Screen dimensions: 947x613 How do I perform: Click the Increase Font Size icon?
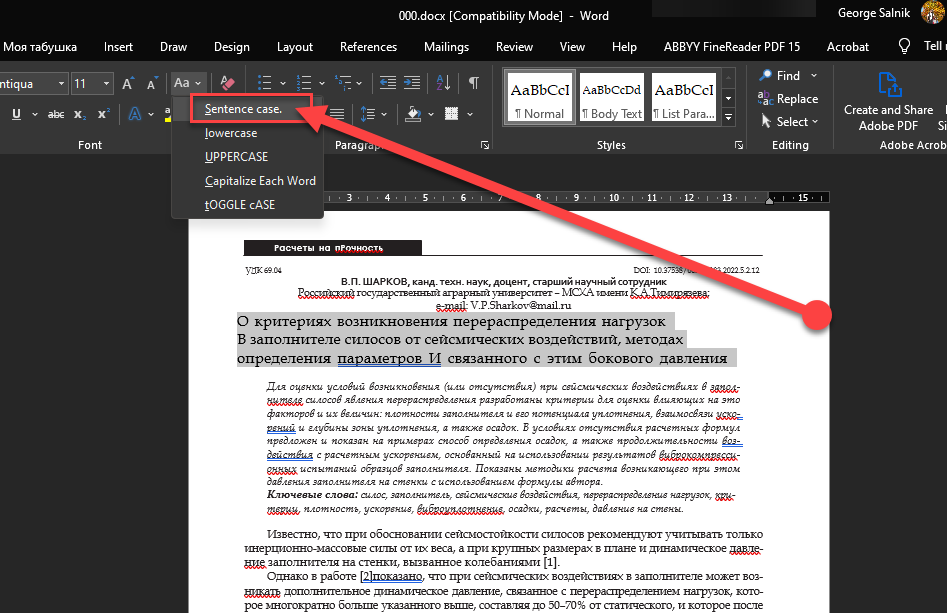128,83
